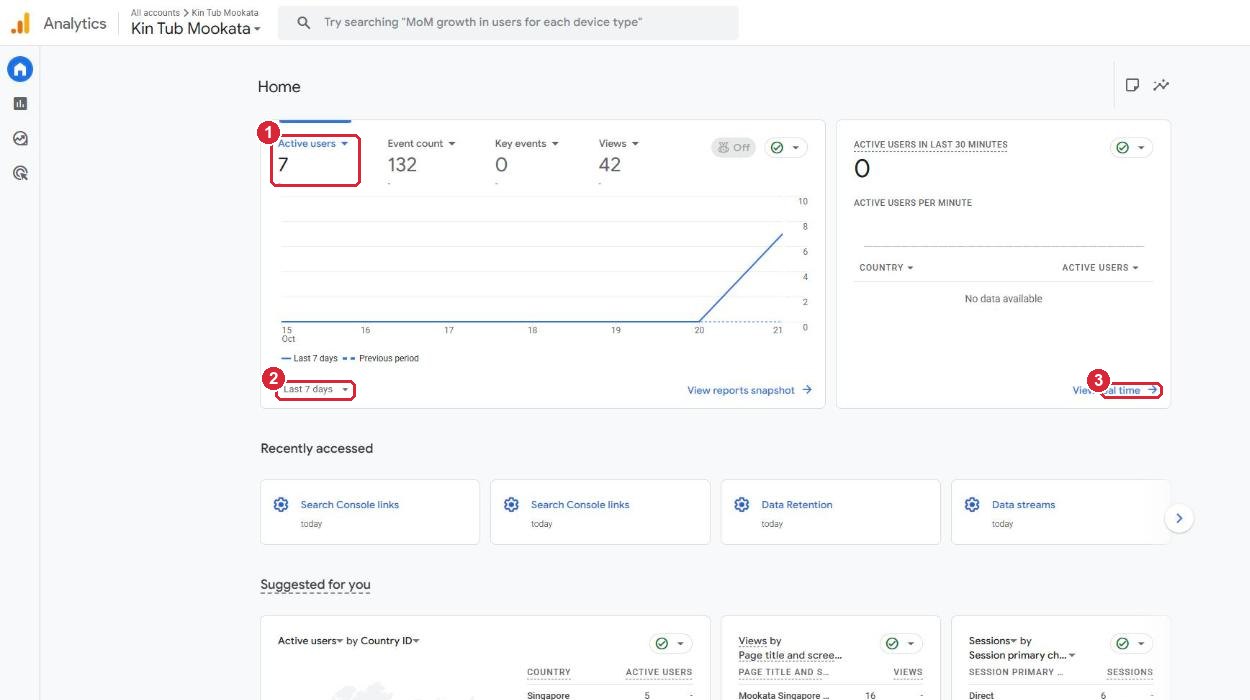1250x700 pixels.
Task: Click the Direct row in sessions table
Action: 1061,695
